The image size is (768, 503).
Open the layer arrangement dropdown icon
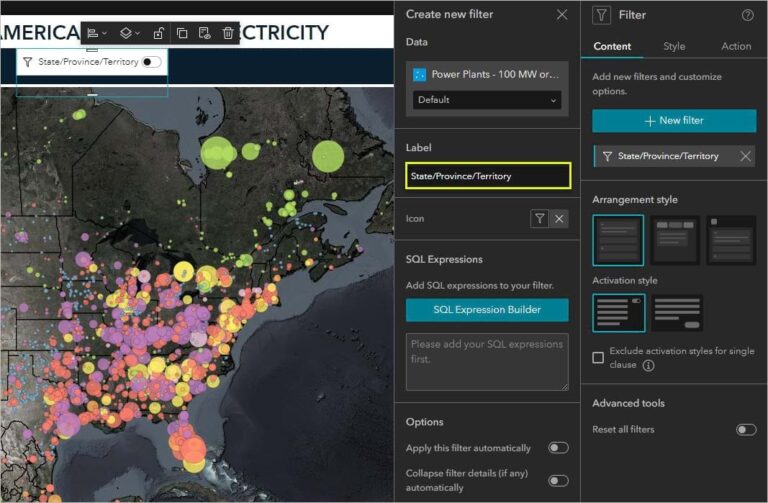coord(130,33)
